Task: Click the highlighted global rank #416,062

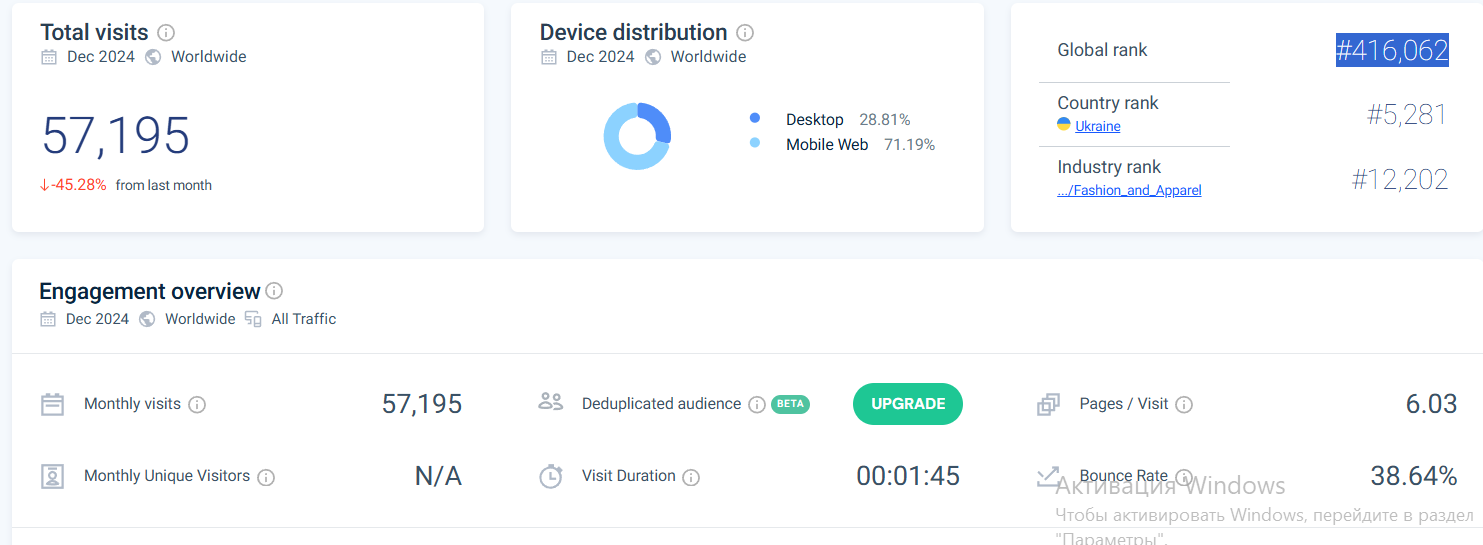Action: pos(1392,50)
